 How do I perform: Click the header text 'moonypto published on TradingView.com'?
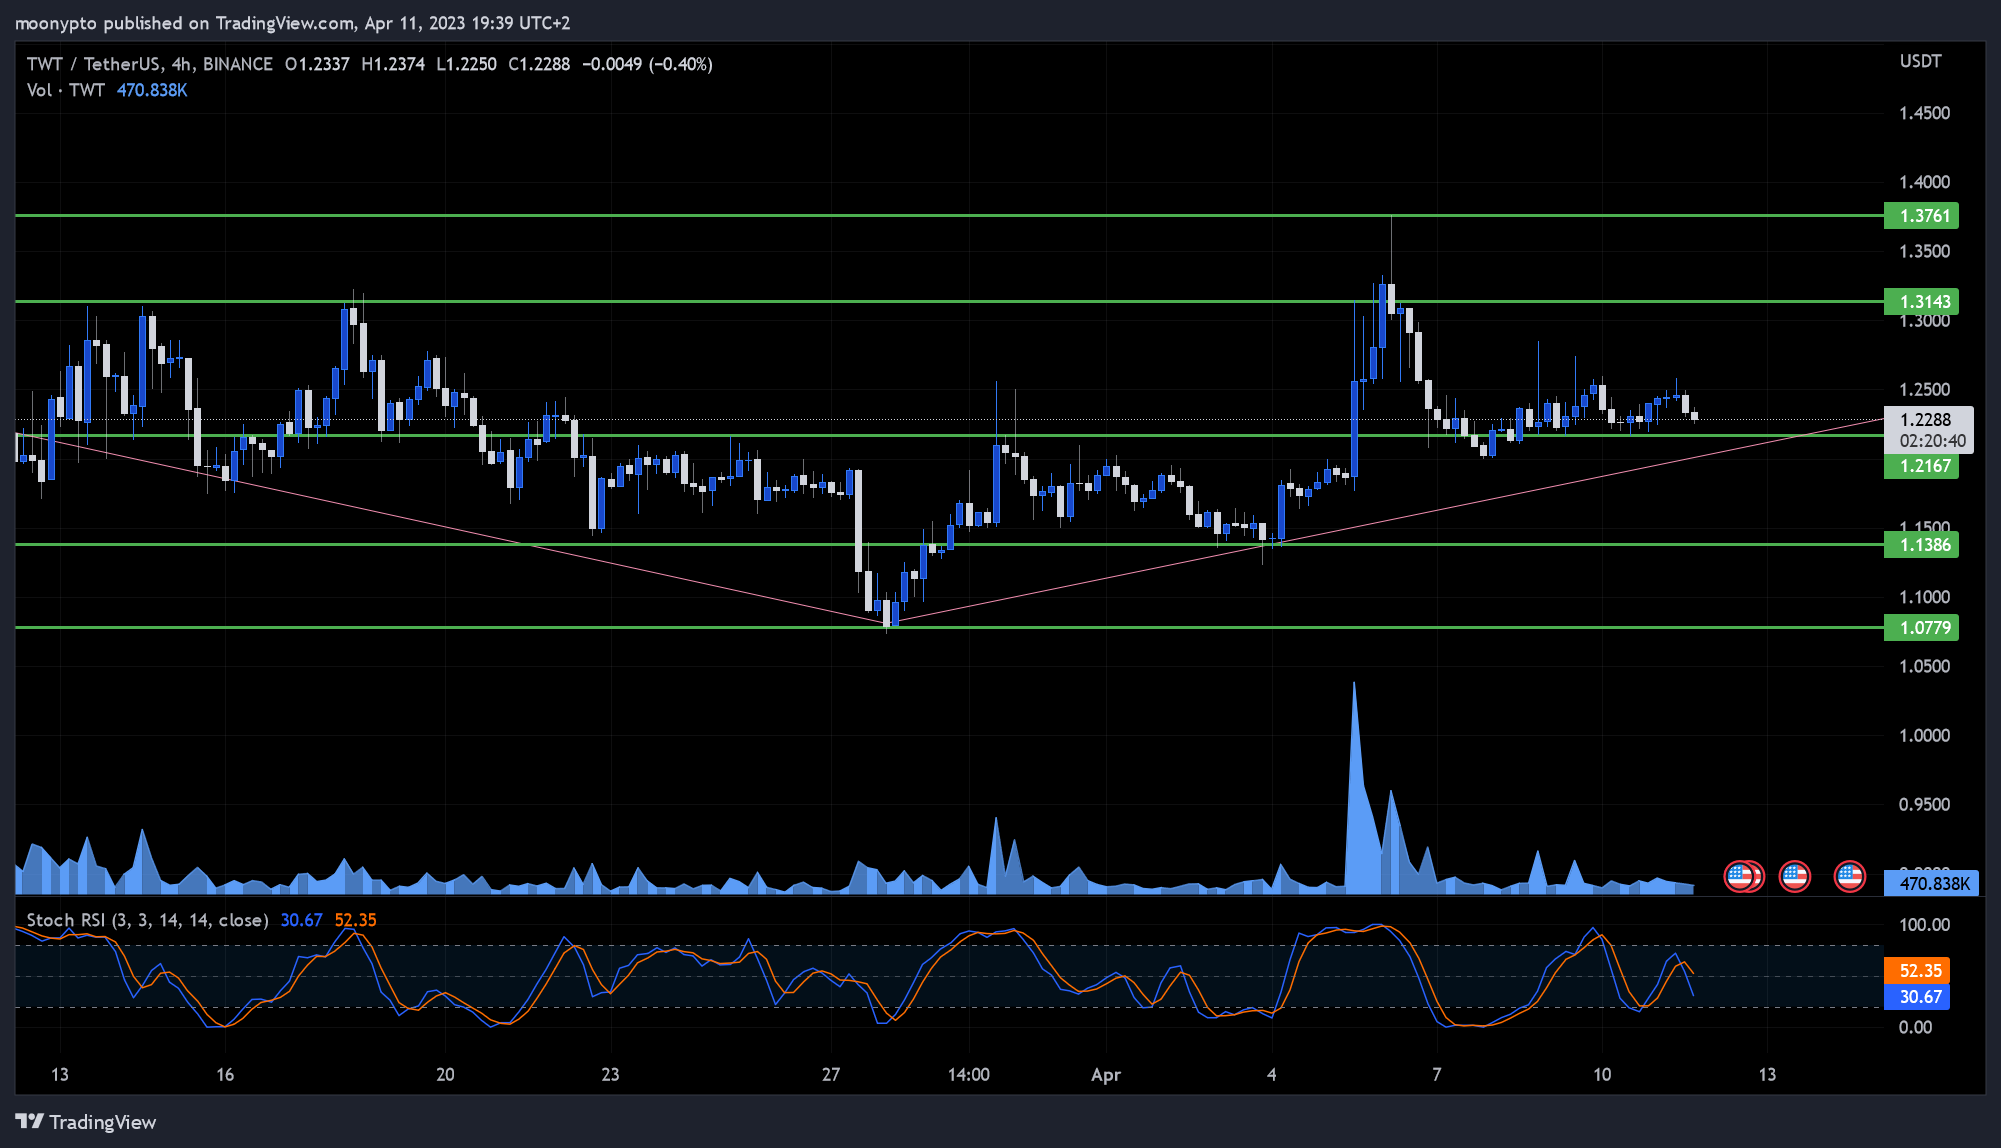[185, 23]
